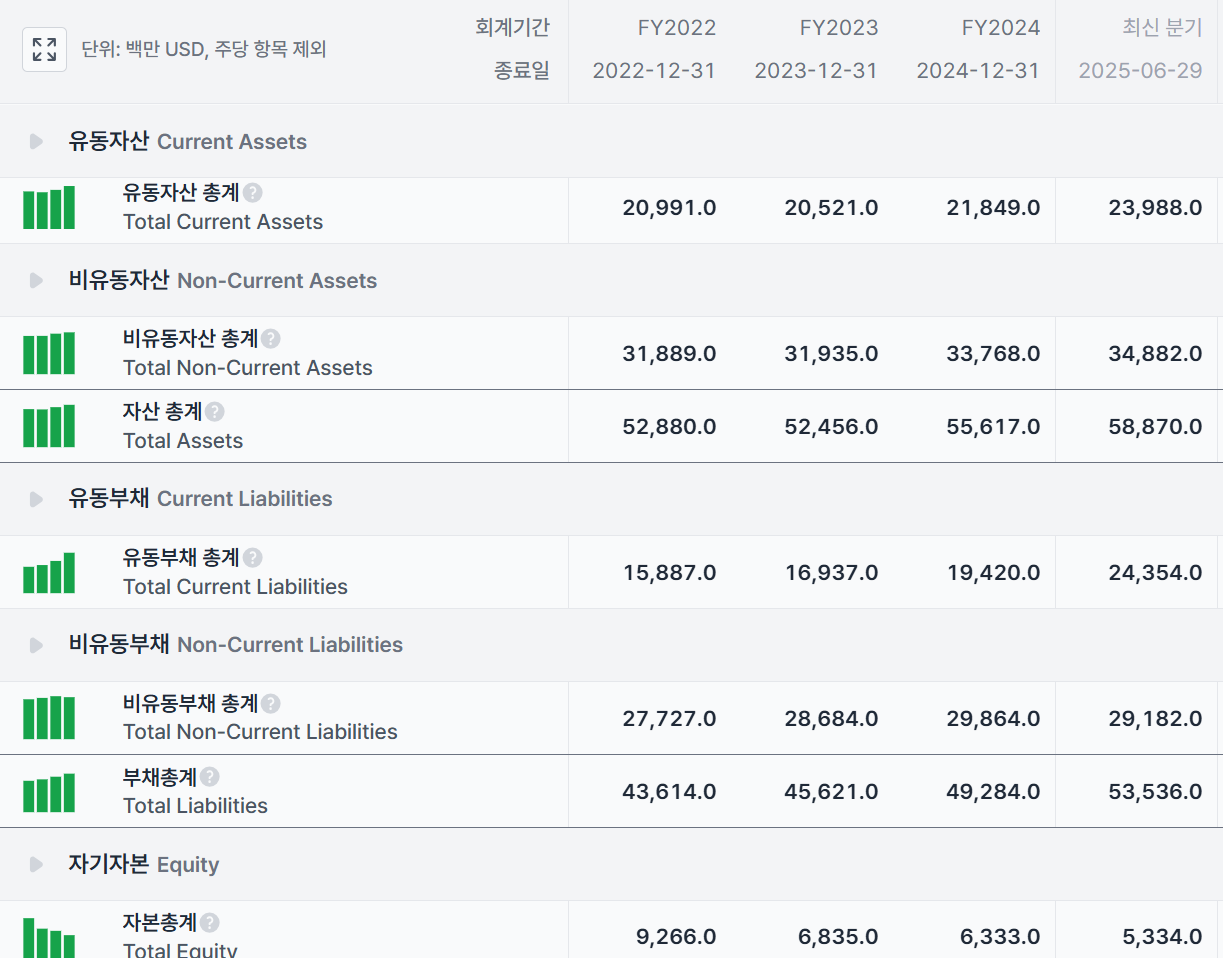This screenshot has height=958, width=1223.
Task: Open Total Non-Current Assets bar chart icon
Action: [x=49, y=354]
